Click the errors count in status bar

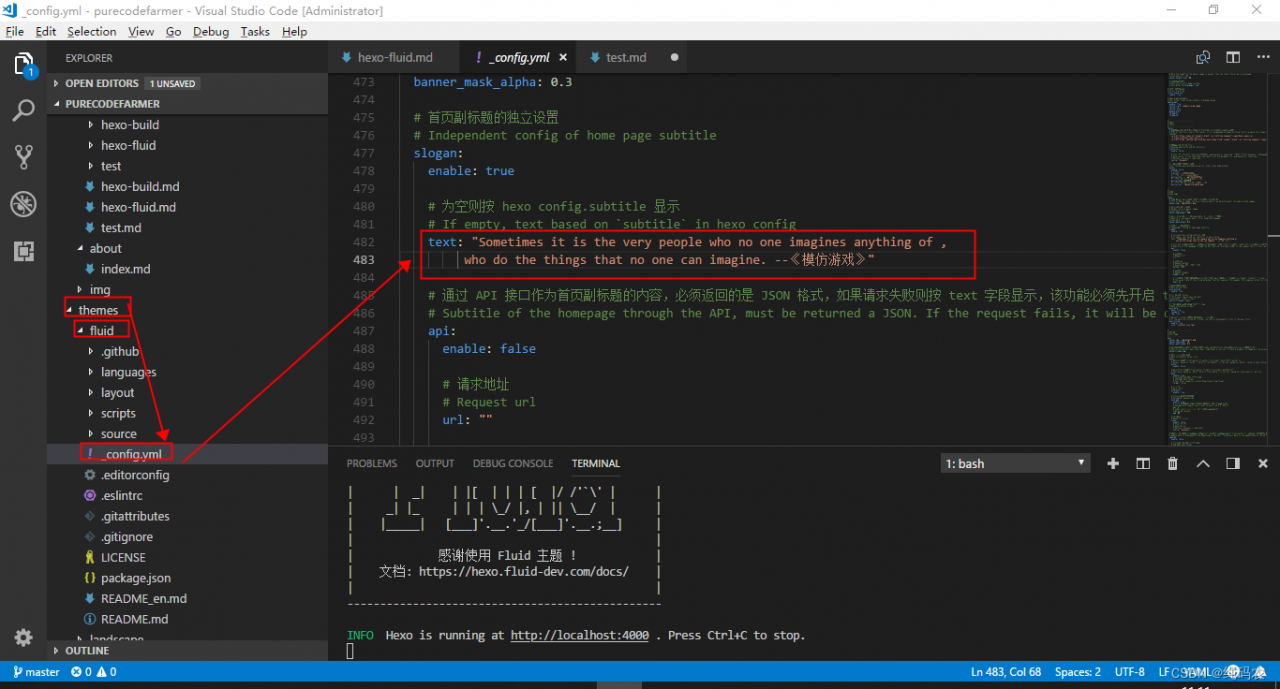point(81,672)
